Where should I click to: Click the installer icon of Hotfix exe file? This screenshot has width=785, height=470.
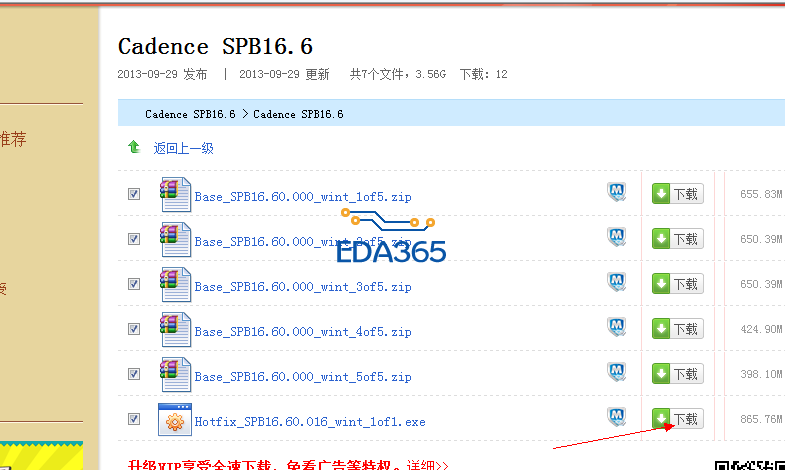coord(175,419)
